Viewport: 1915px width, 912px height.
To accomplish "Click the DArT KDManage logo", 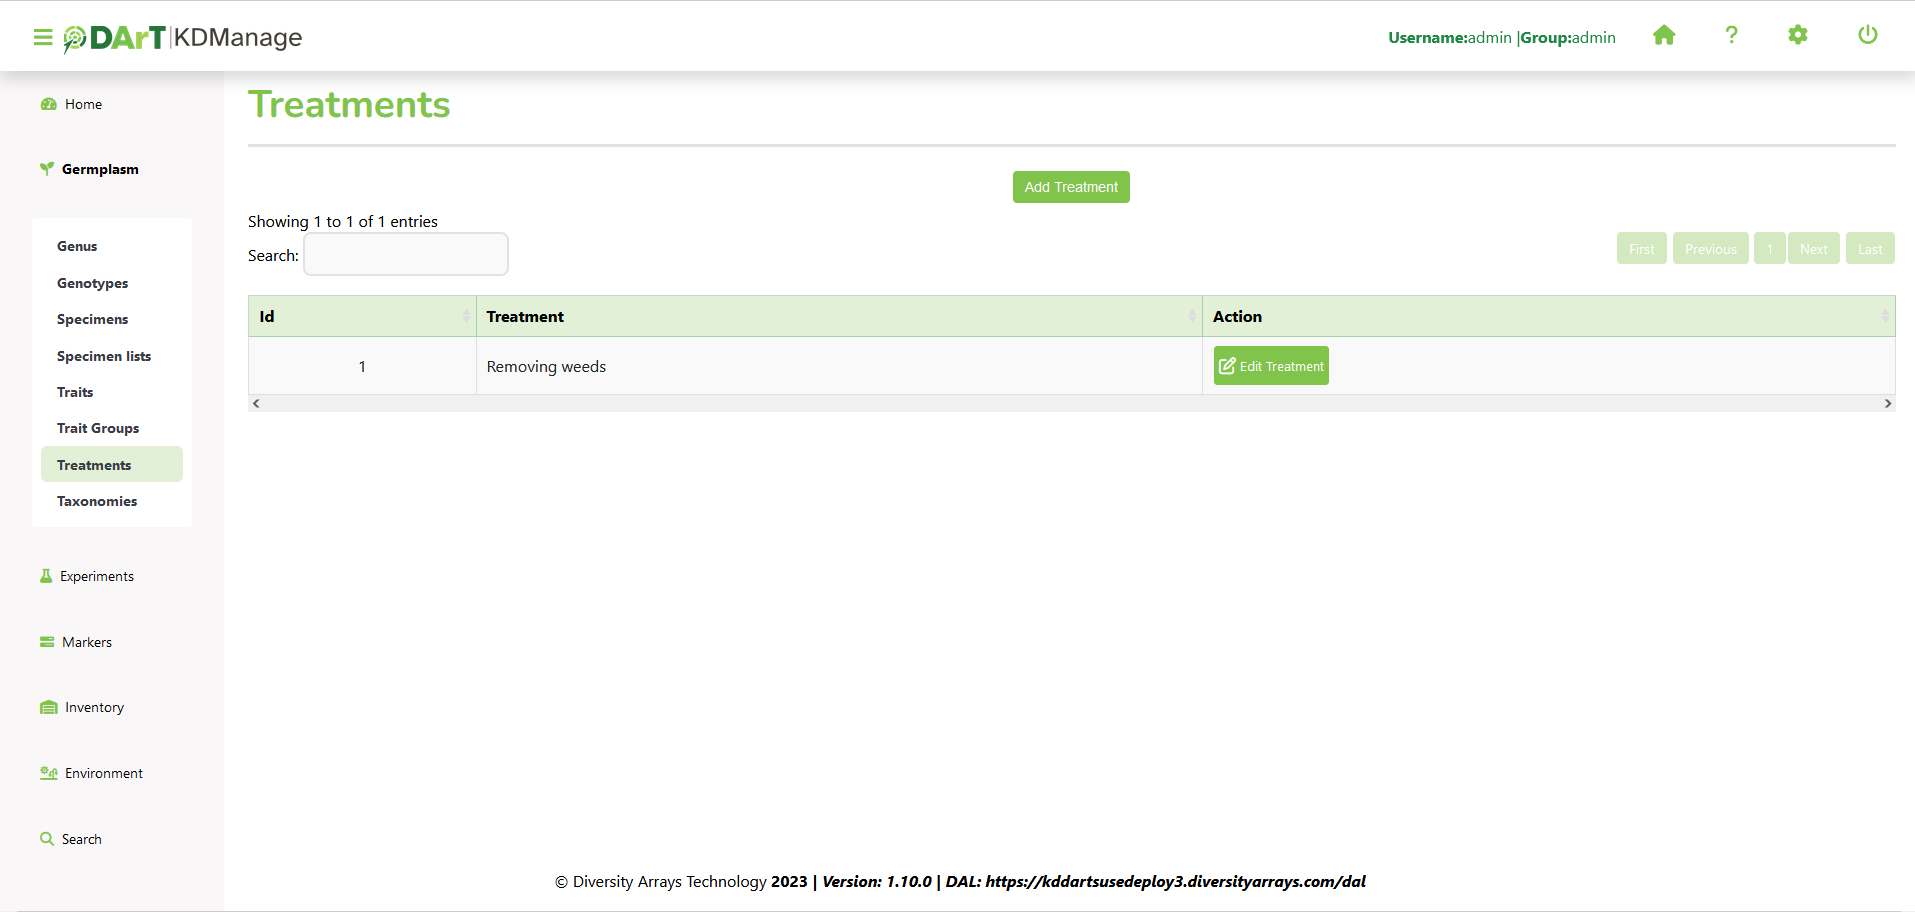I will (x=184, y=37).
